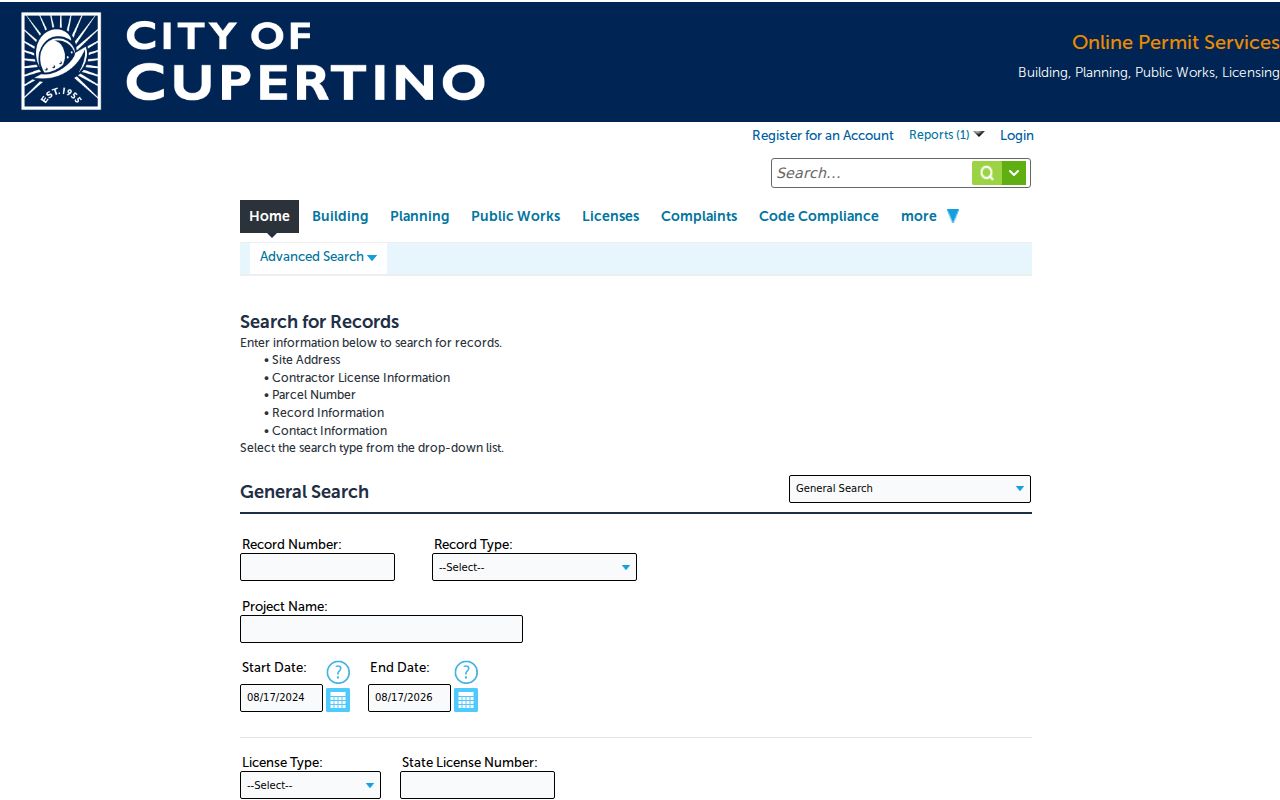The image size is (1280, 800).
Task: Go to the Complaints tab
Action: point(699,216)
